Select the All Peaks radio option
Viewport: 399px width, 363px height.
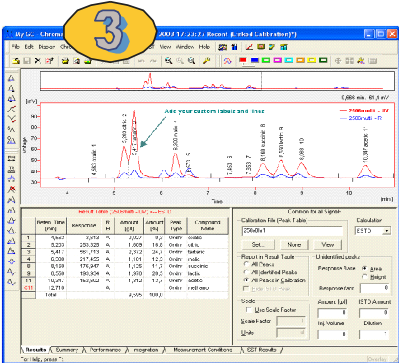(260, 264)
